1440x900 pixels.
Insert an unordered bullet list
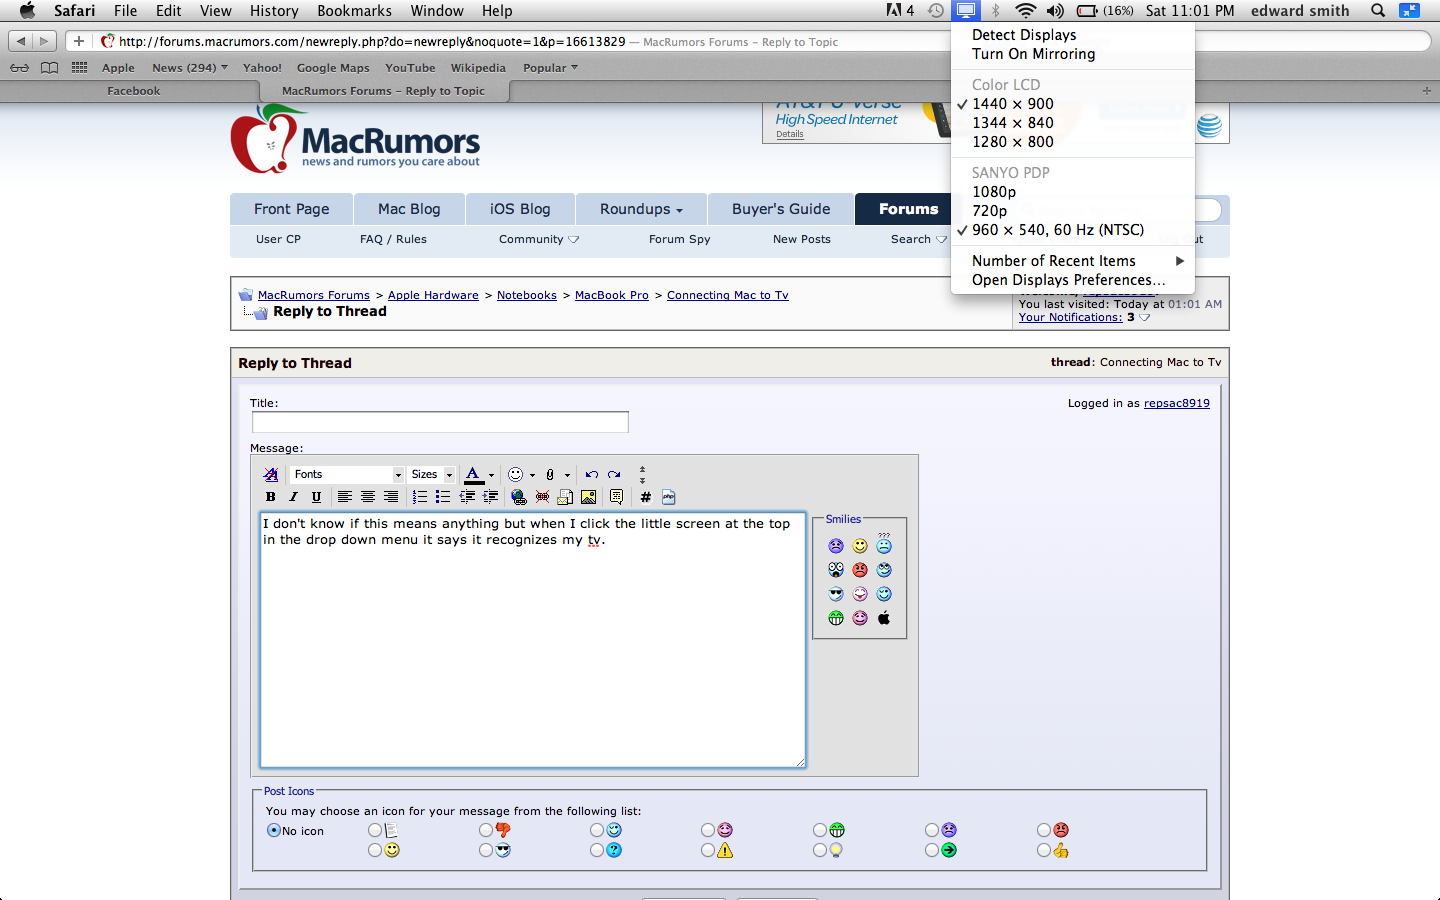click(x=443, y=497)
